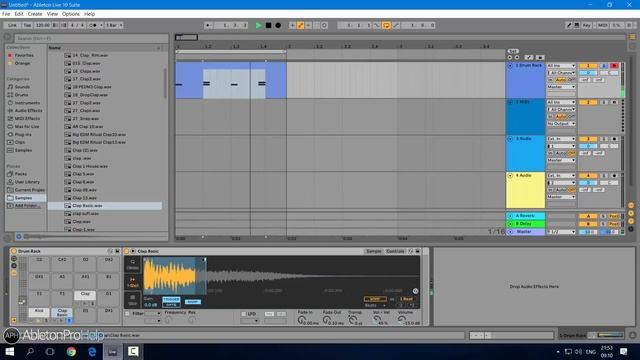The image size is (640, 360).
Task: Open the All Ins dropdown on Drum Rack track
Action: click(561, 66)
